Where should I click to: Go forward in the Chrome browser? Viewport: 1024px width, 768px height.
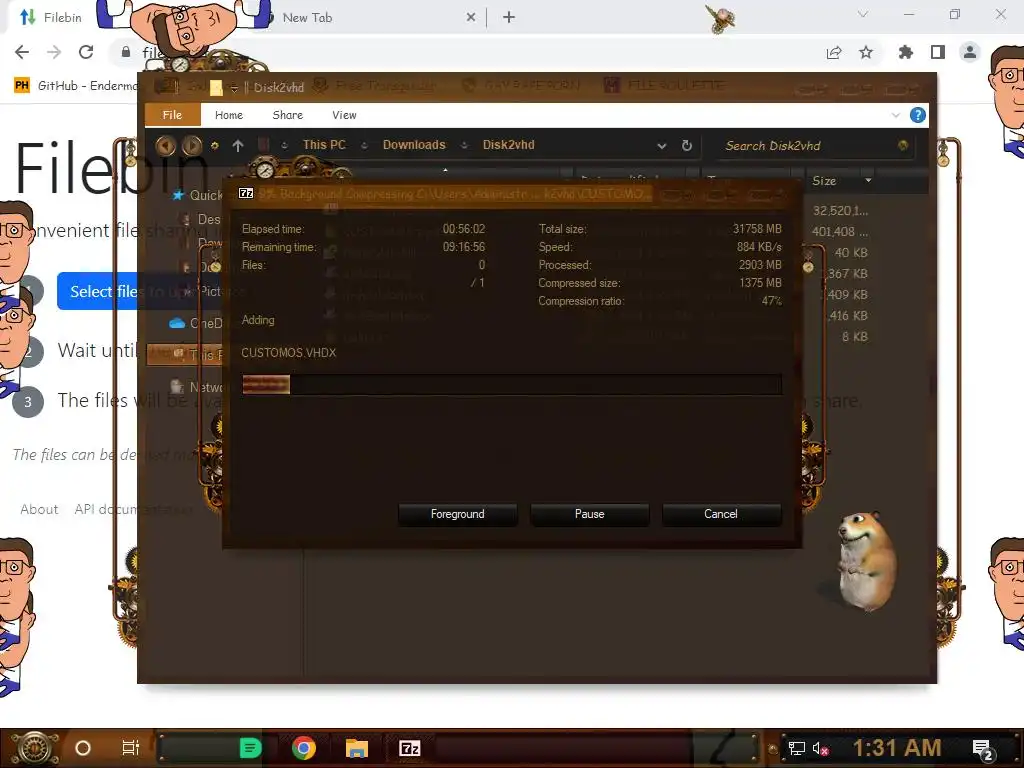[54, 52]
